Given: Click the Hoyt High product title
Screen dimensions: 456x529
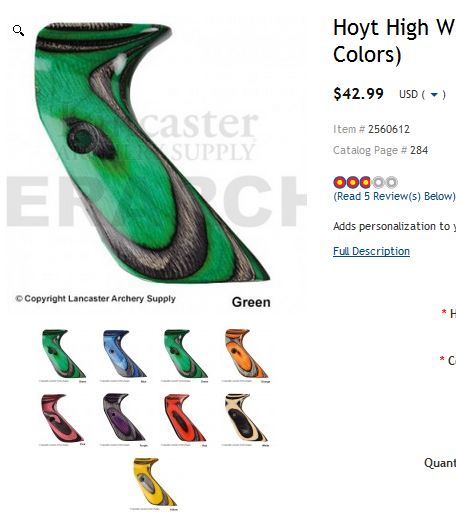Looking at the screenshot, I should click(x=394, y=40).
